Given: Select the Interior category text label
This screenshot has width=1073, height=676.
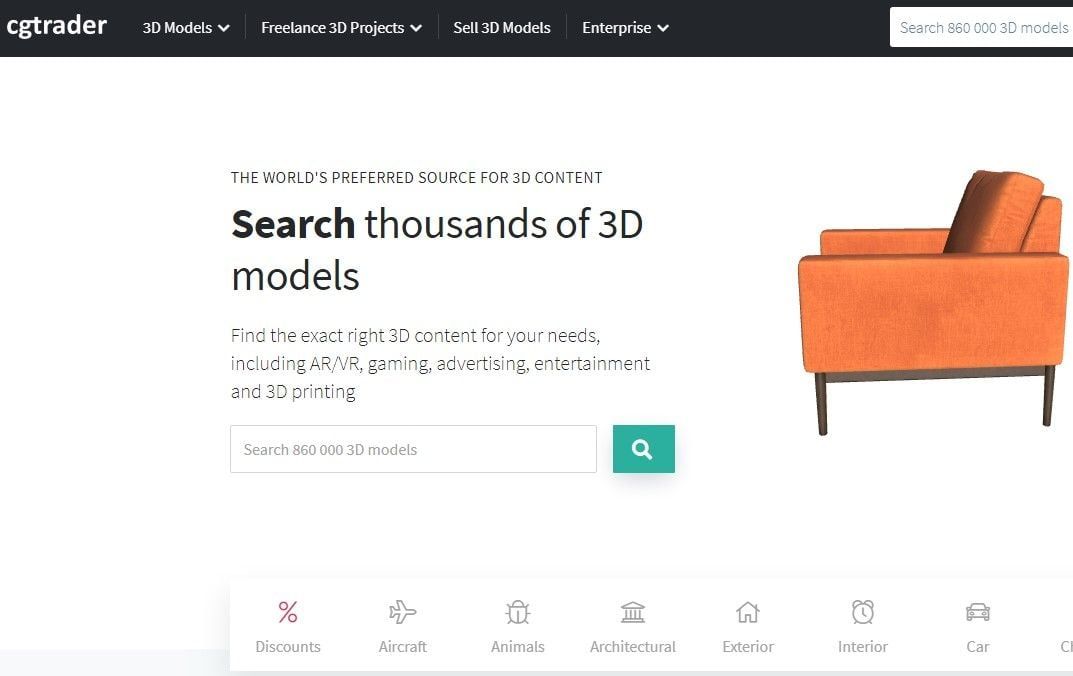Looking at the screenshot, I should tap(863, 647).
